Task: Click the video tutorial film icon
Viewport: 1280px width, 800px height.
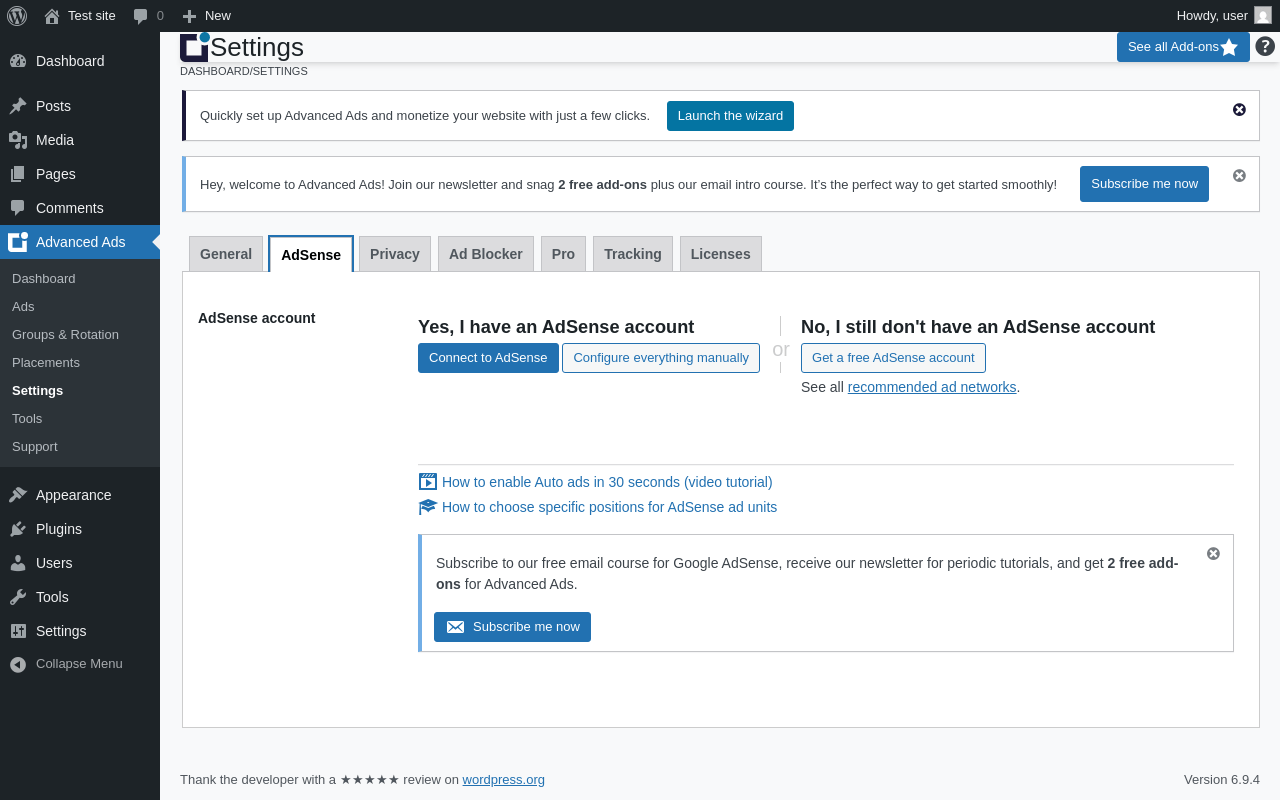Action: click(428, 482)
